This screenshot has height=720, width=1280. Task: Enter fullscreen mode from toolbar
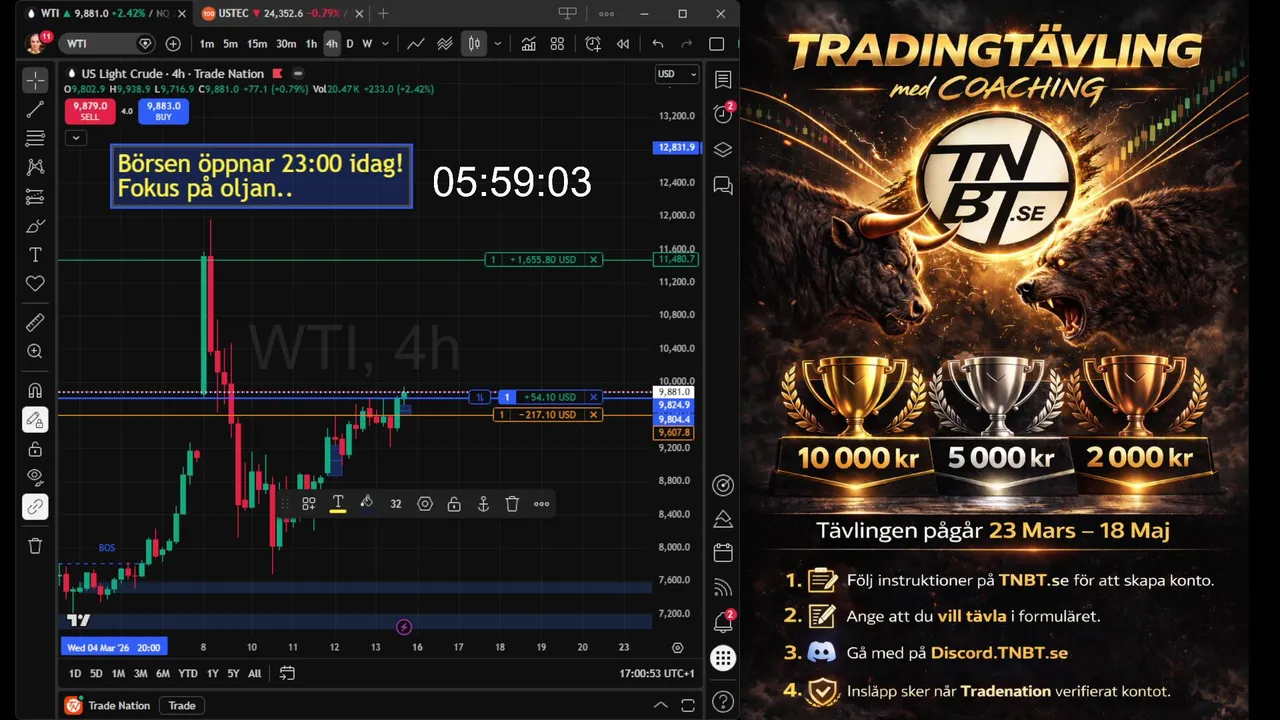(716, 44)
